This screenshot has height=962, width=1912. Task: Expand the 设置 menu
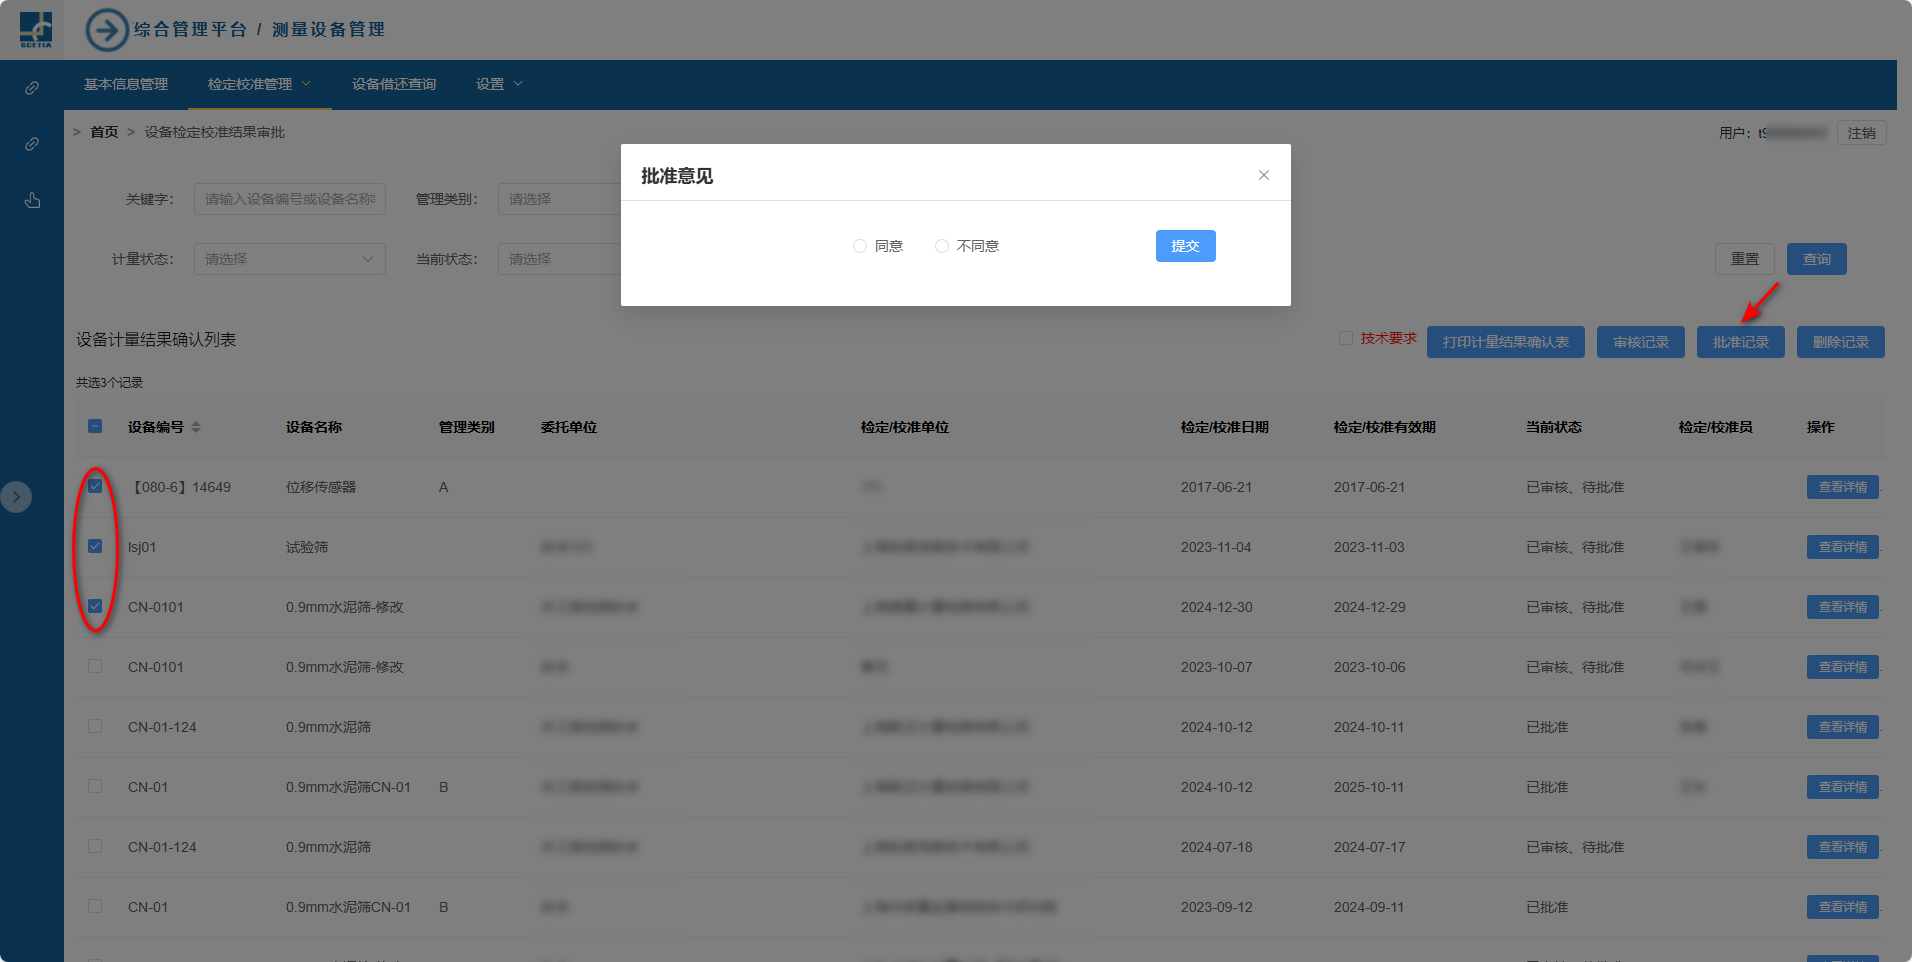498,84
